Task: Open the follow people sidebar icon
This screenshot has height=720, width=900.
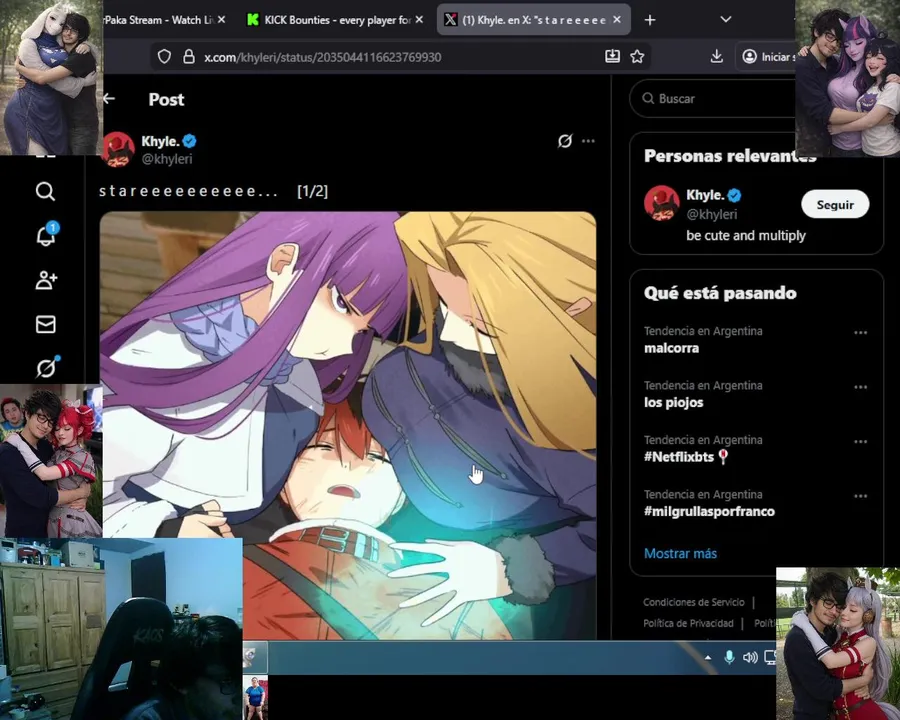Action: (x=46, y=280)
